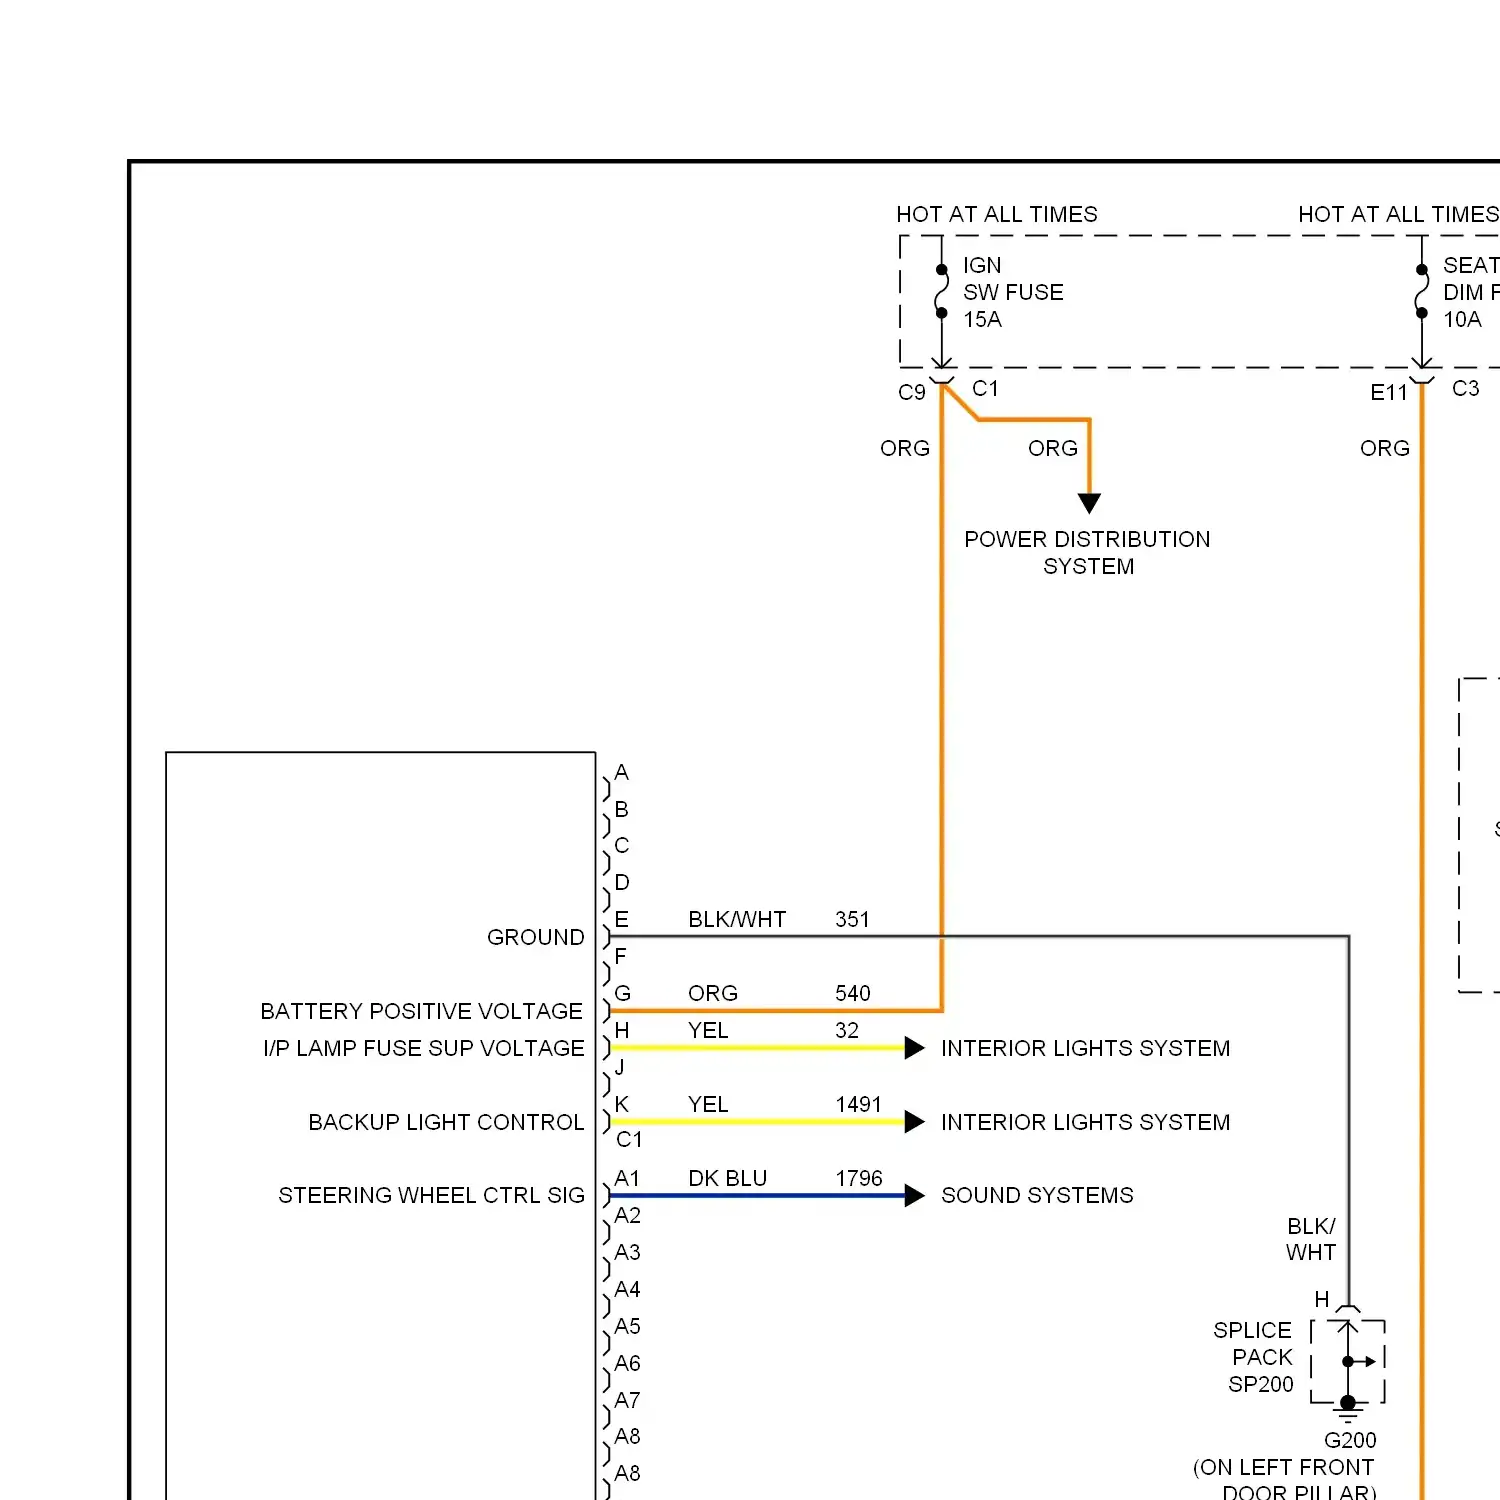
Task: Select STEERING WHEEL CTRL SIG label
Action: [431, 1195]
